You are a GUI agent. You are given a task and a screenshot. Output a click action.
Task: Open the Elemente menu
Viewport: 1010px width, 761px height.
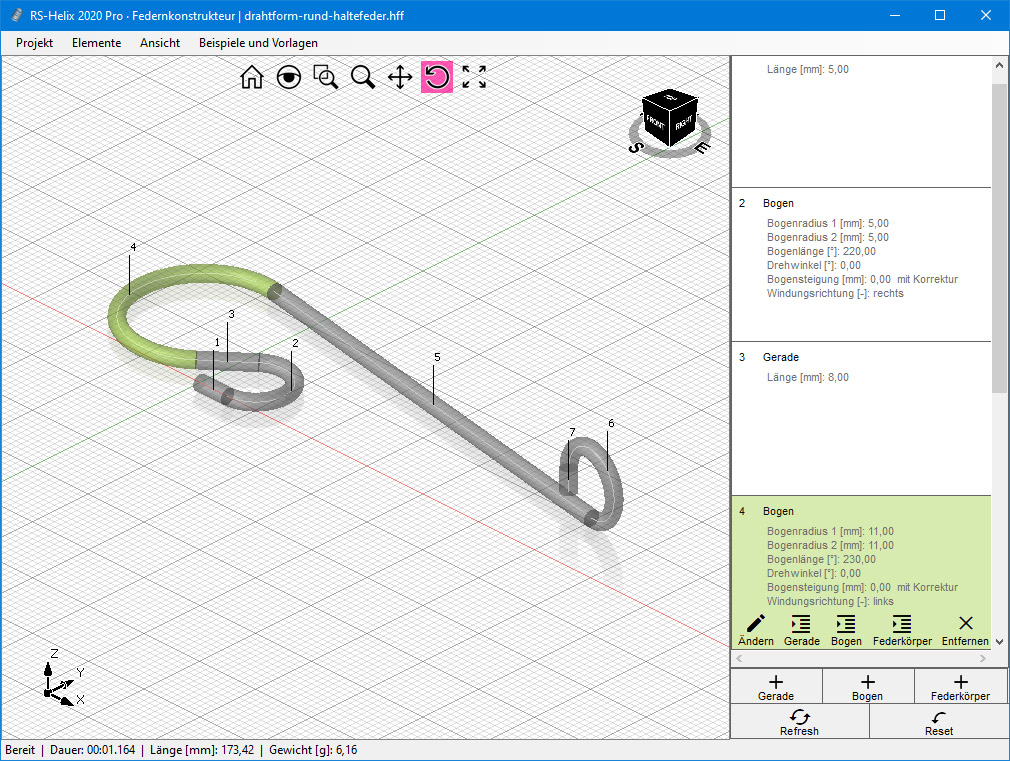[96, 43]
